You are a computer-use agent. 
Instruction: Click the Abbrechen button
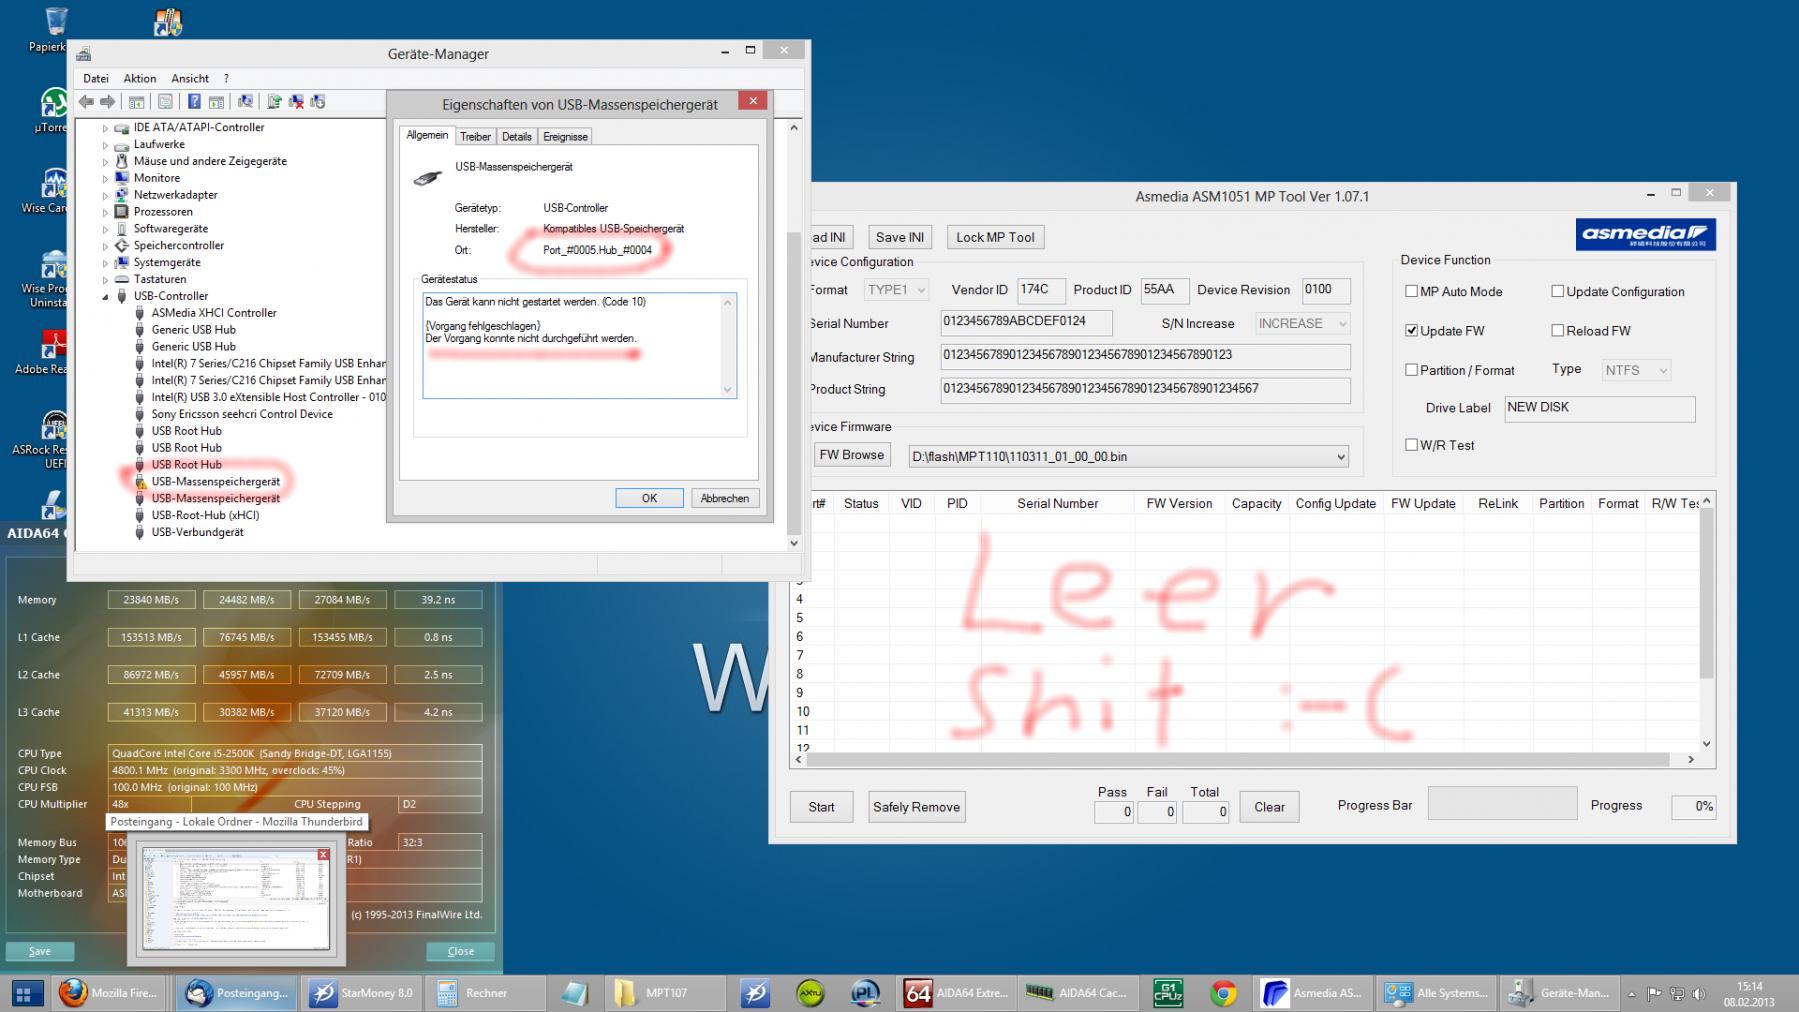[725, 498]
